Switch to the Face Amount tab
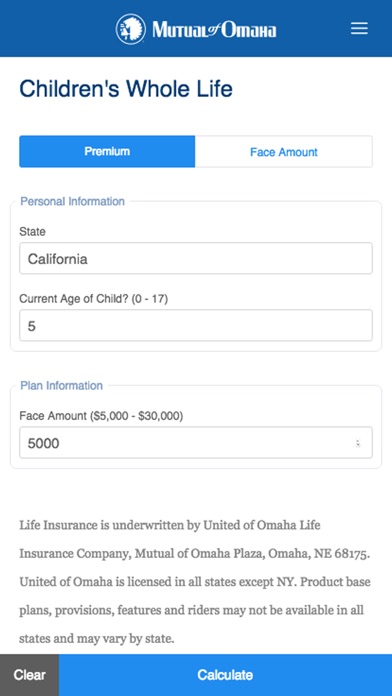Viewport: 392px width, 696px height. pyautogui.click(x=284, y=152)
